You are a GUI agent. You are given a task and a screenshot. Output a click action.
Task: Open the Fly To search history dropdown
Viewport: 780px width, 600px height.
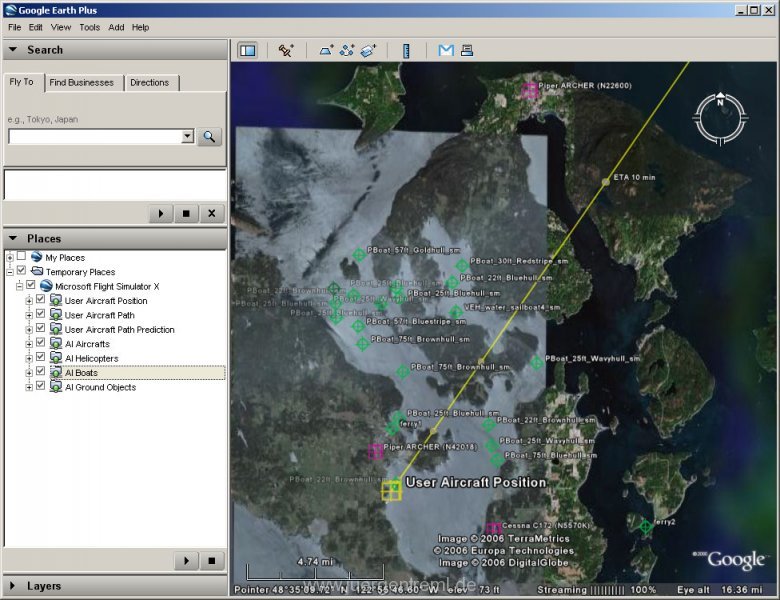188,136
